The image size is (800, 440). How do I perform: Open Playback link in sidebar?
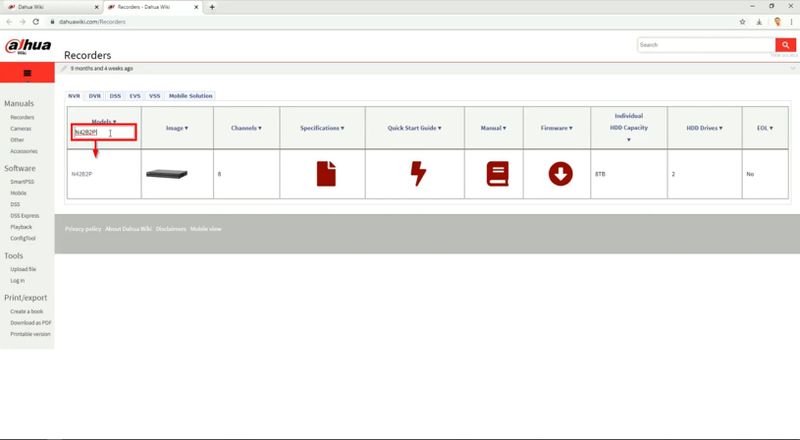click(x=21, y=227)
